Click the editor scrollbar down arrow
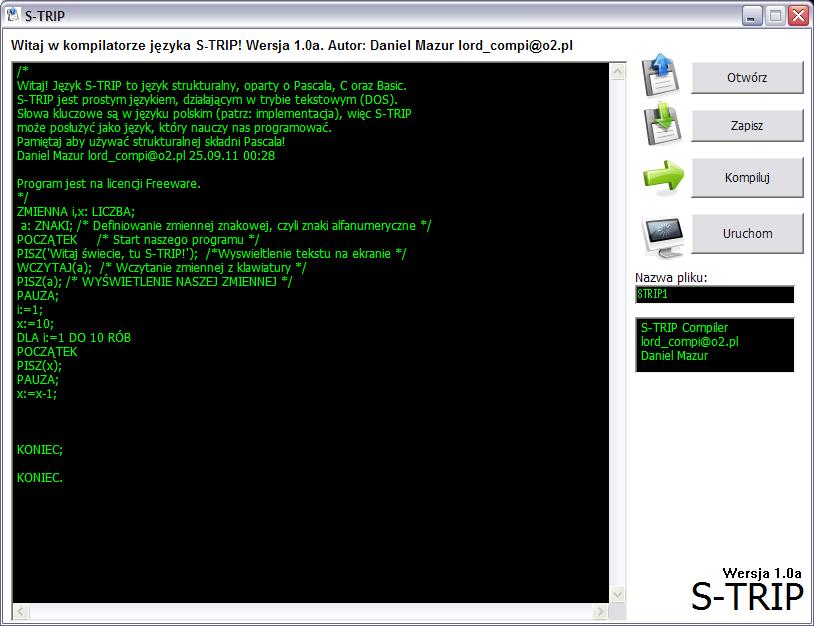This screenshot has width=814, height=626. point(617,594)
